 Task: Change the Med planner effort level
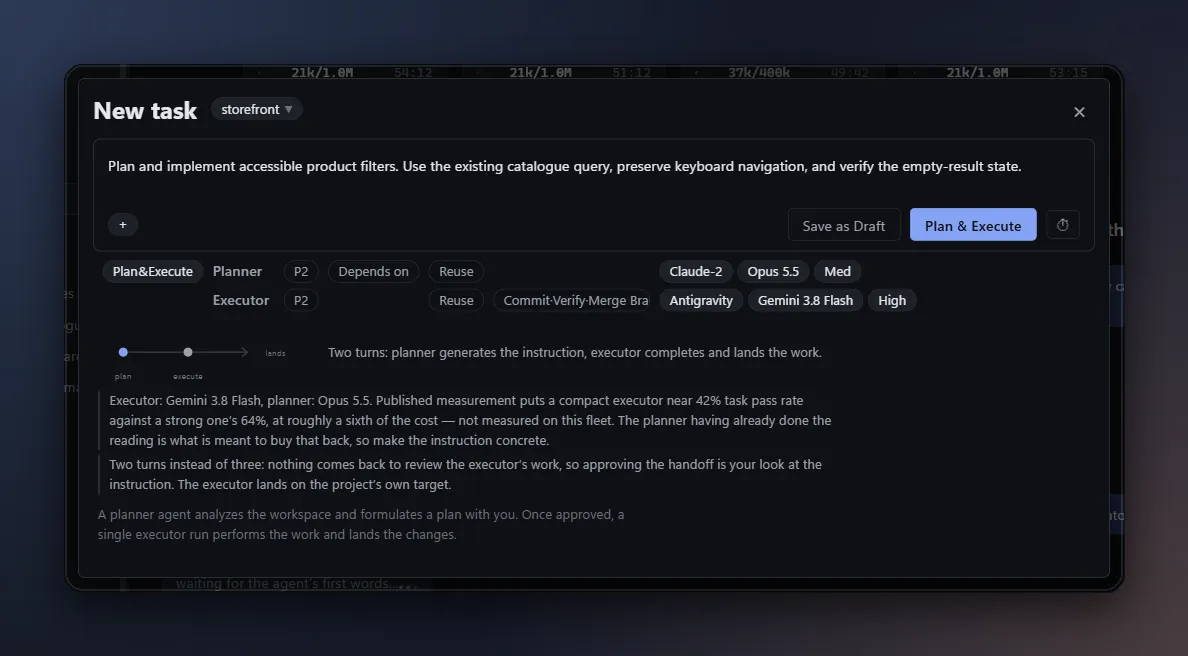click(x=837, y=272)
